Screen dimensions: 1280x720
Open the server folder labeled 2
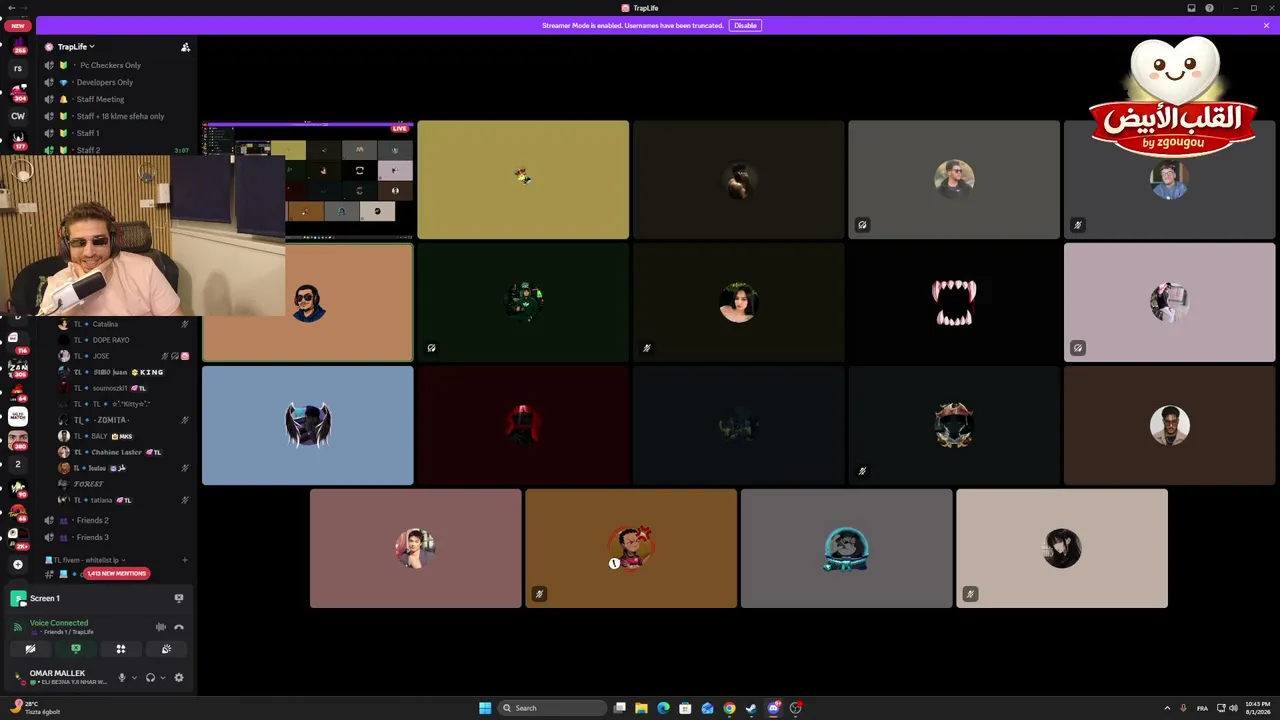(x=17, y=464)
